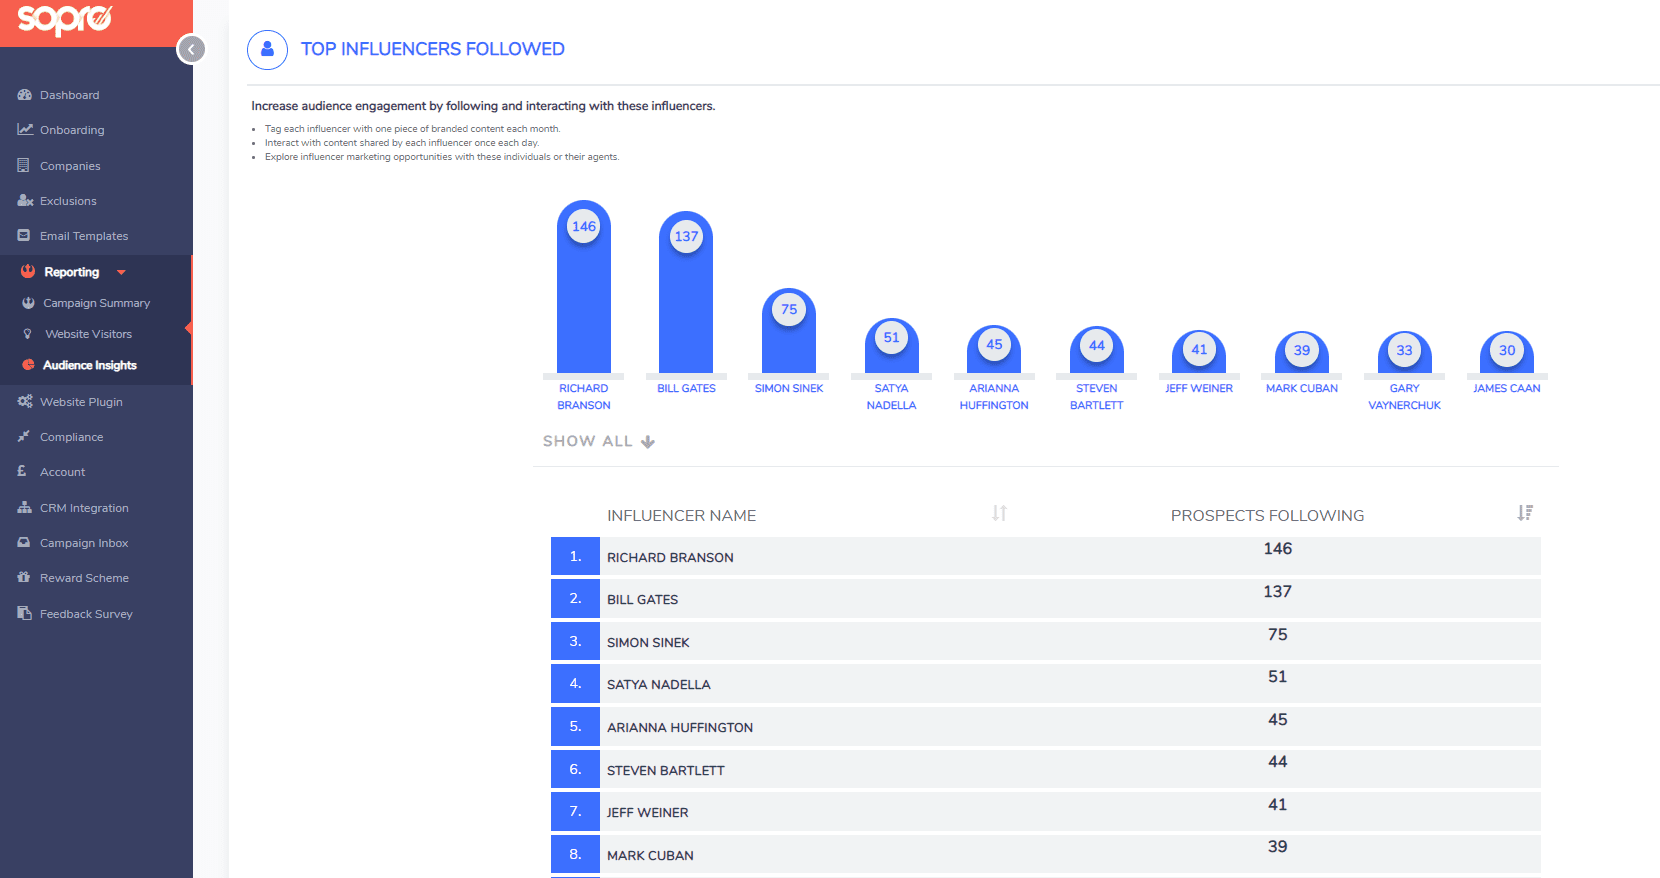Click the Reward Scheme gift icon
The height and width of the screenshot is (878, 1660).
click(24, 577)
